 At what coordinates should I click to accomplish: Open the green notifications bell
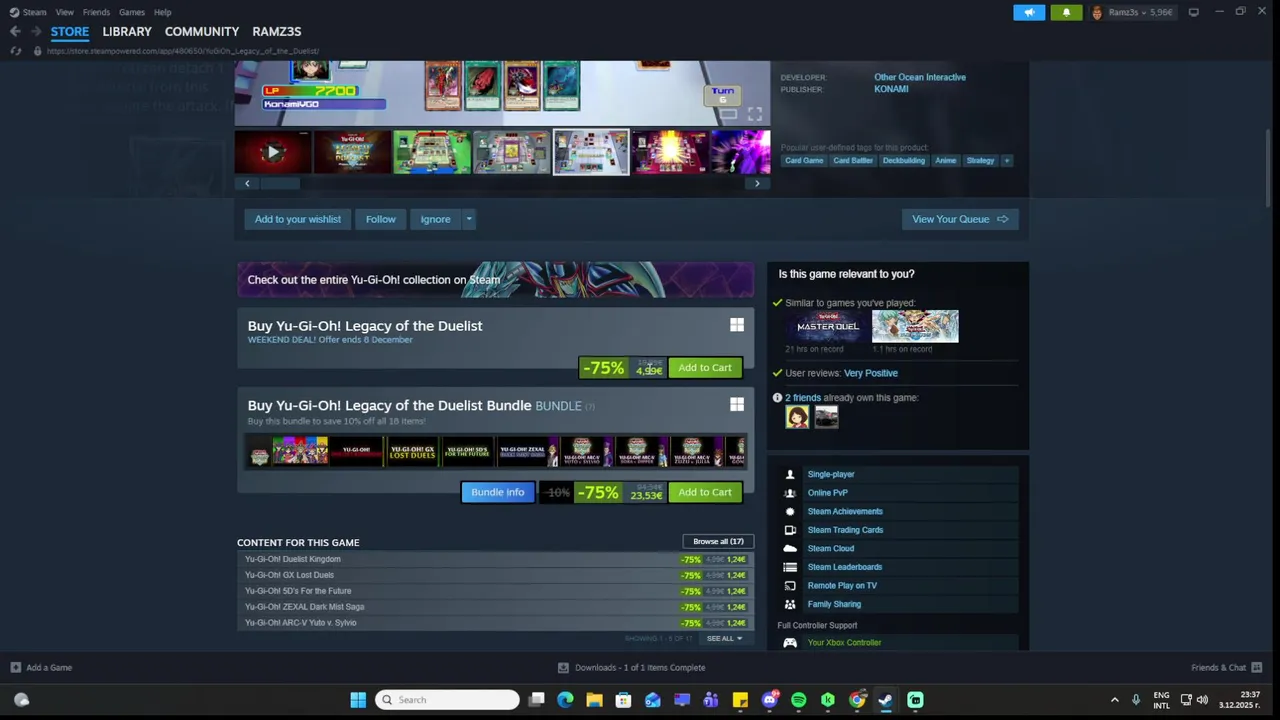click(1066, 12)
